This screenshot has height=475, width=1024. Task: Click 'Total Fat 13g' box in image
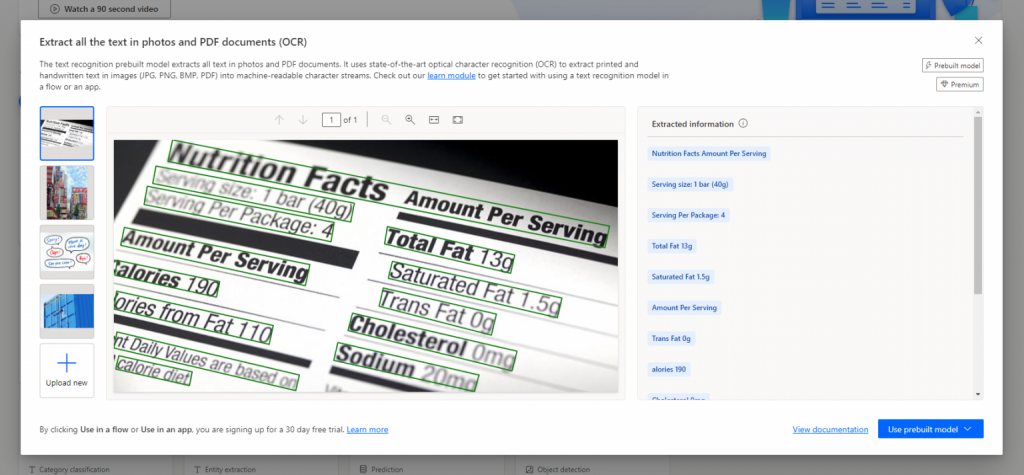(449, 249)
